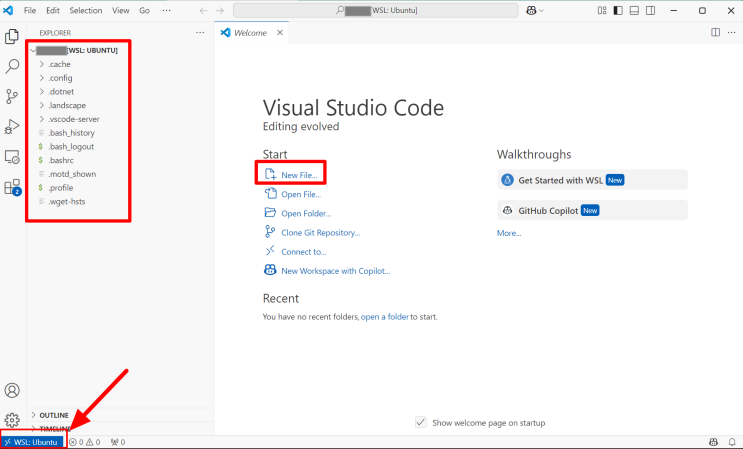Click New Workspace with Copilot...

(x=335, y=271)
